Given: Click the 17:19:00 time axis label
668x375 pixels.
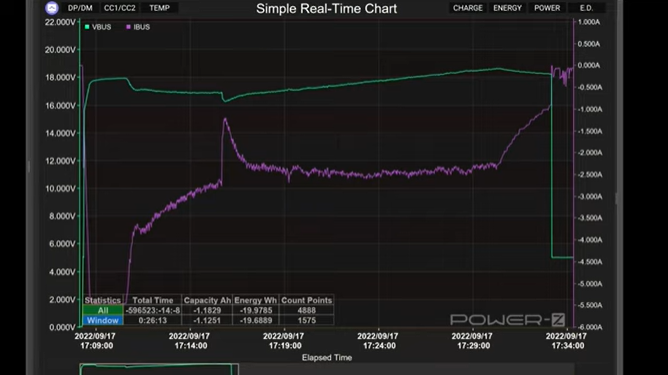Looking at the screenshot, I should coord(285,346).
